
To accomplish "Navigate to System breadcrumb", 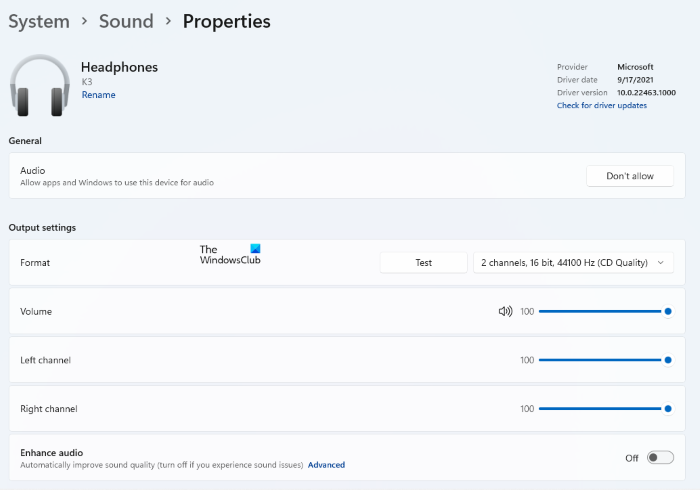I will click(39, 21).
